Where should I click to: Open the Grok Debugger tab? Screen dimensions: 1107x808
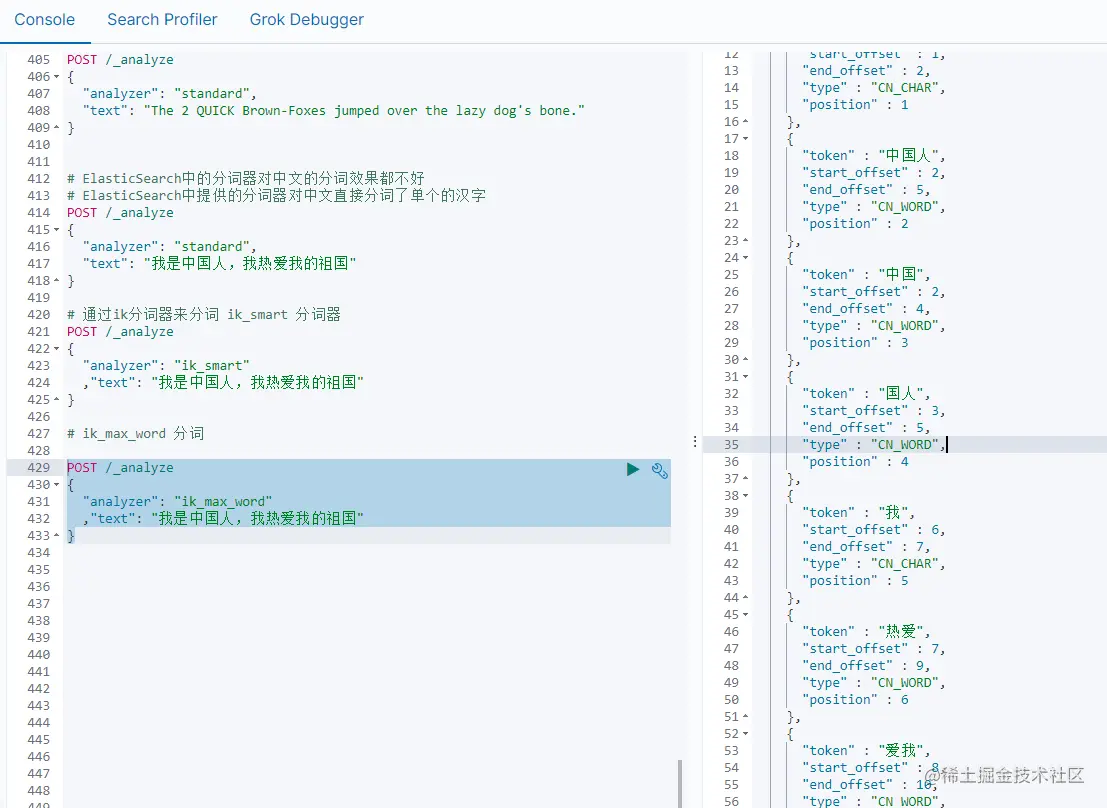tap(306, 20)
